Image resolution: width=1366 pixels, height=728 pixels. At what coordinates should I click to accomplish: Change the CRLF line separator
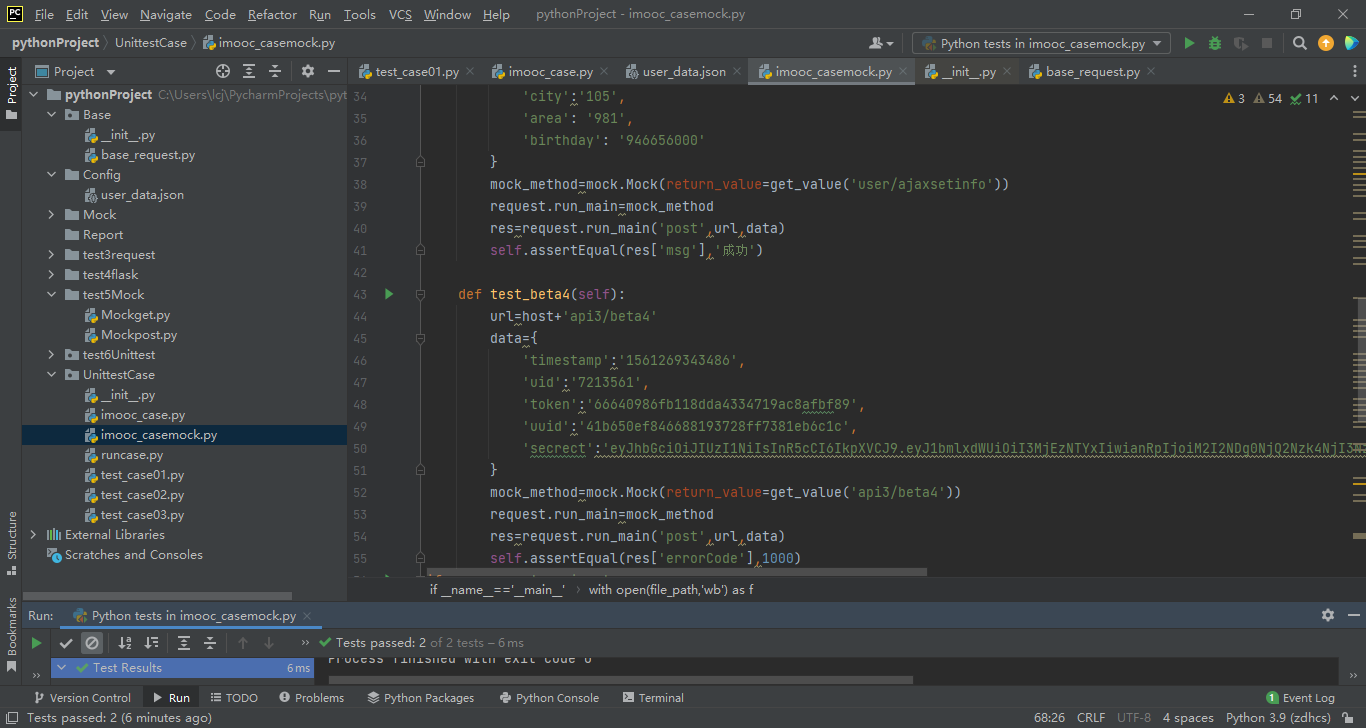point(1090,718)
